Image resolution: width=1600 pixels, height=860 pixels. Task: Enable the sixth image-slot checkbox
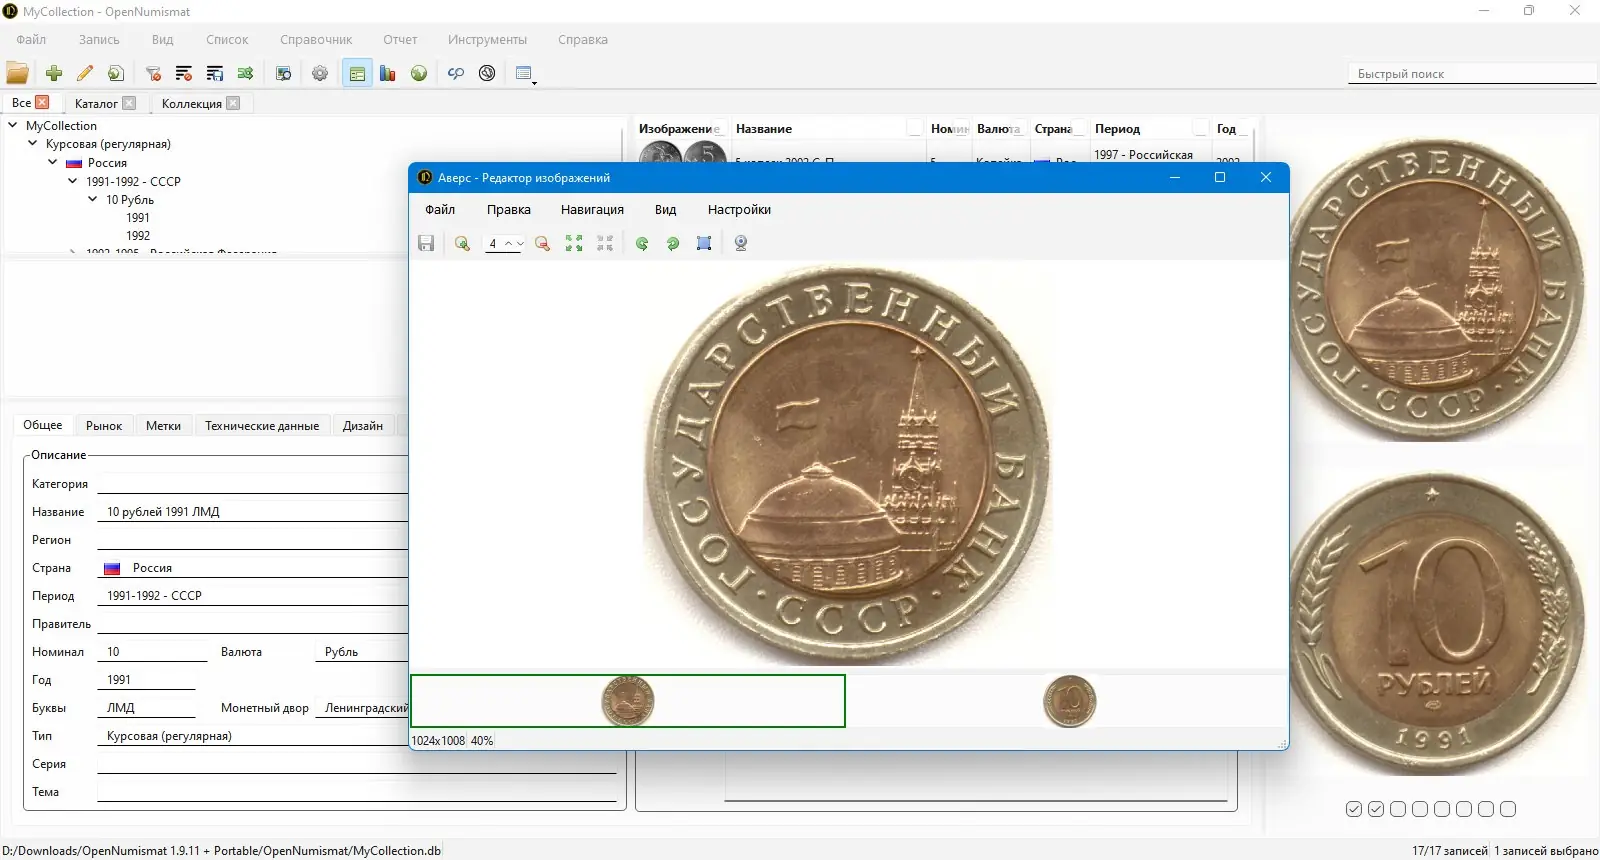pos(1464,809)
